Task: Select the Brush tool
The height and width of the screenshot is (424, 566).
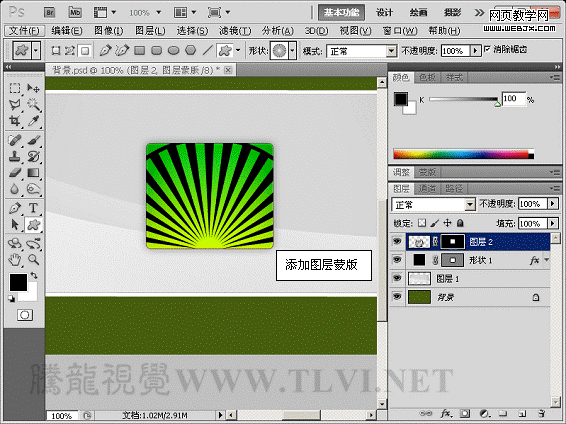Action: [x=34, y=140]
